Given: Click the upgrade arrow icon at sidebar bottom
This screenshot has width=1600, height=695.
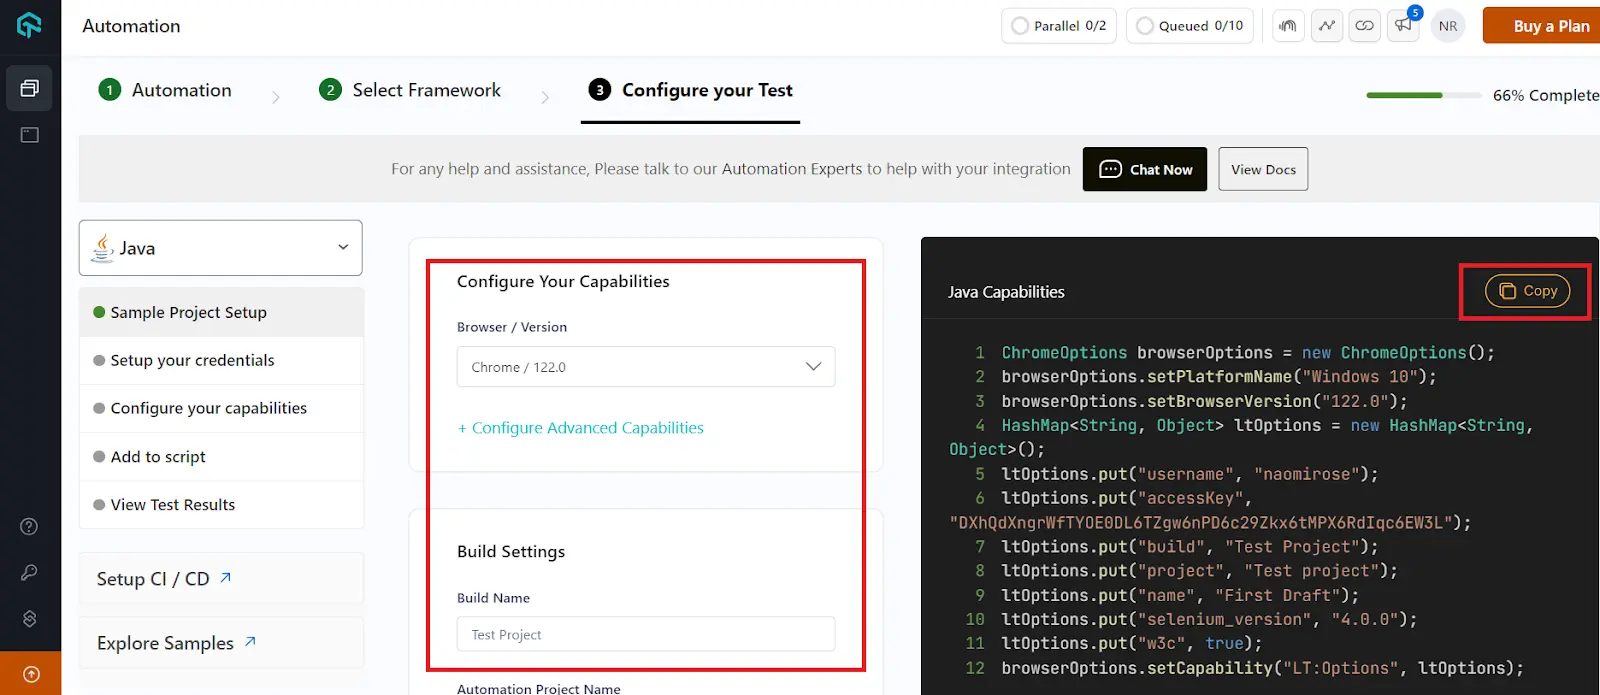Looking at the screenshot, I should pos(30,674).
